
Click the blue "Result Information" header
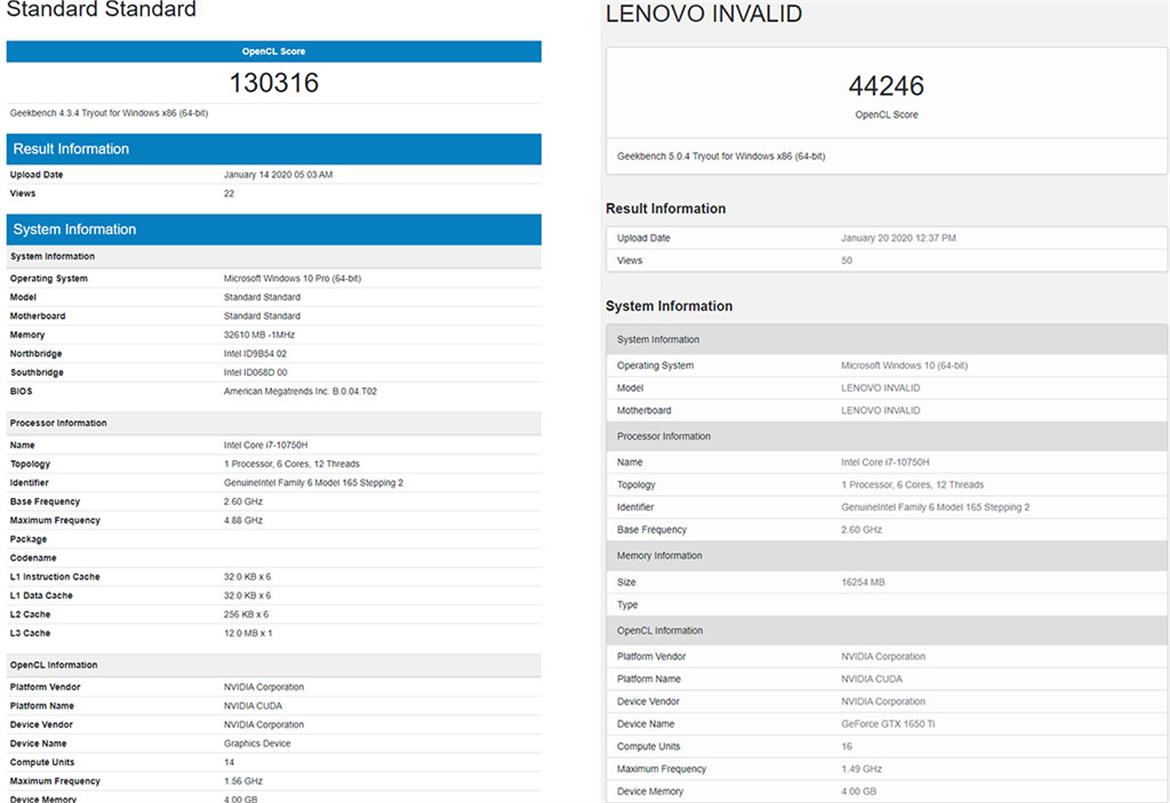coord(71,149)
